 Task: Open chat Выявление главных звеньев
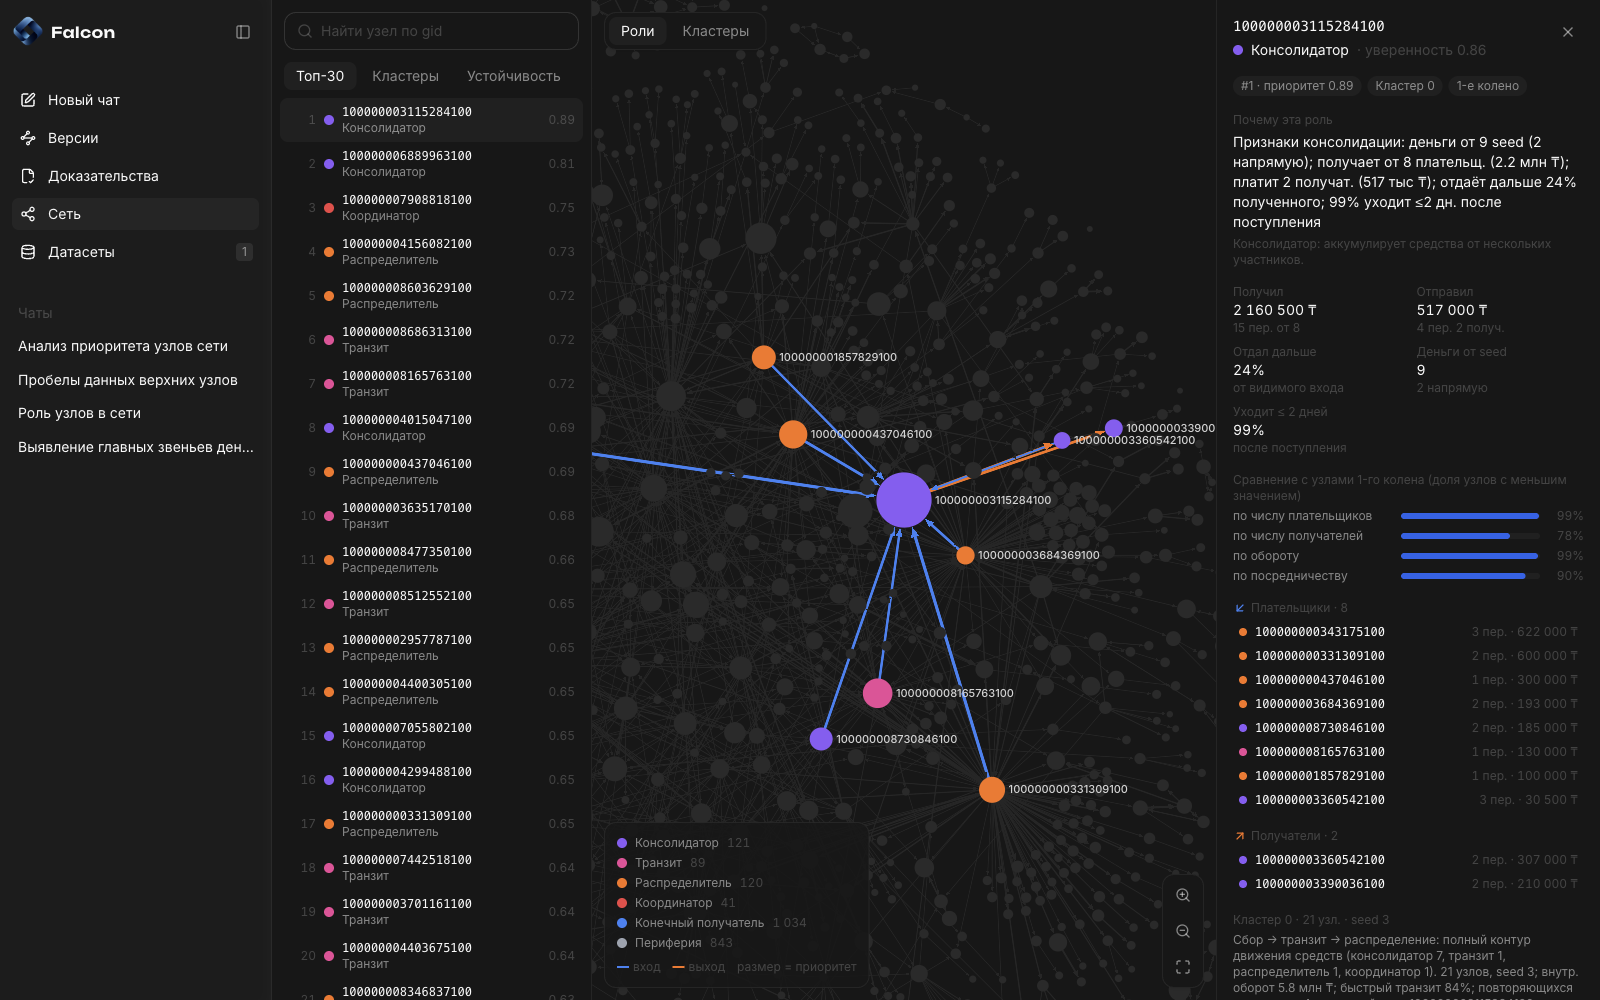tap(135, 447)
